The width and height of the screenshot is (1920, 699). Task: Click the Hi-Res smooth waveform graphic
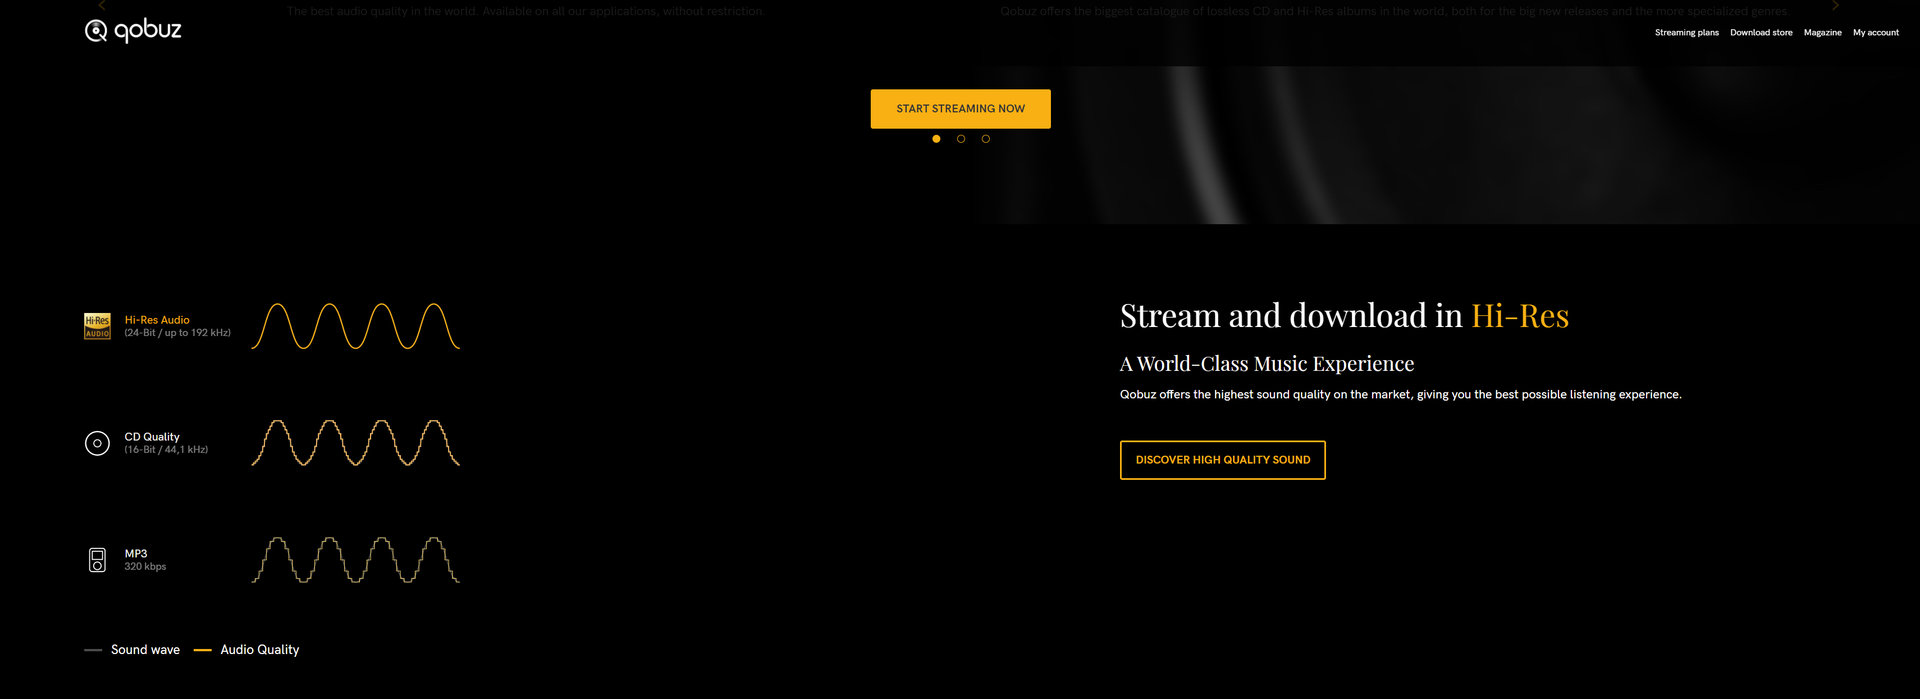[355, 326]
